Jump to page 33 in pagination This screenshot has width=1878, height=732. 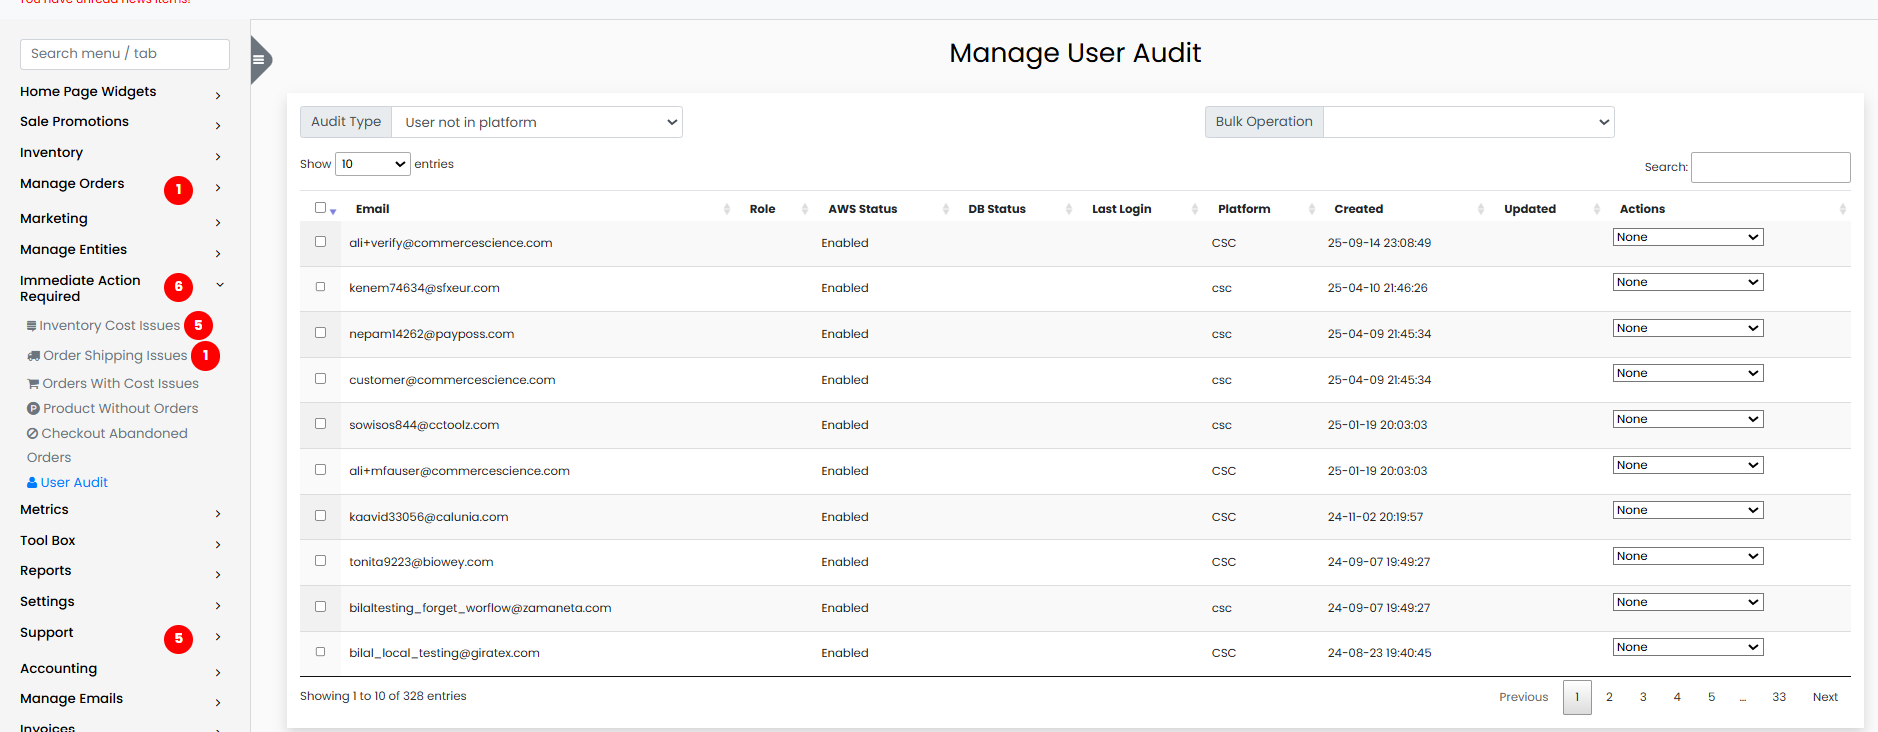pos(1778,697)
